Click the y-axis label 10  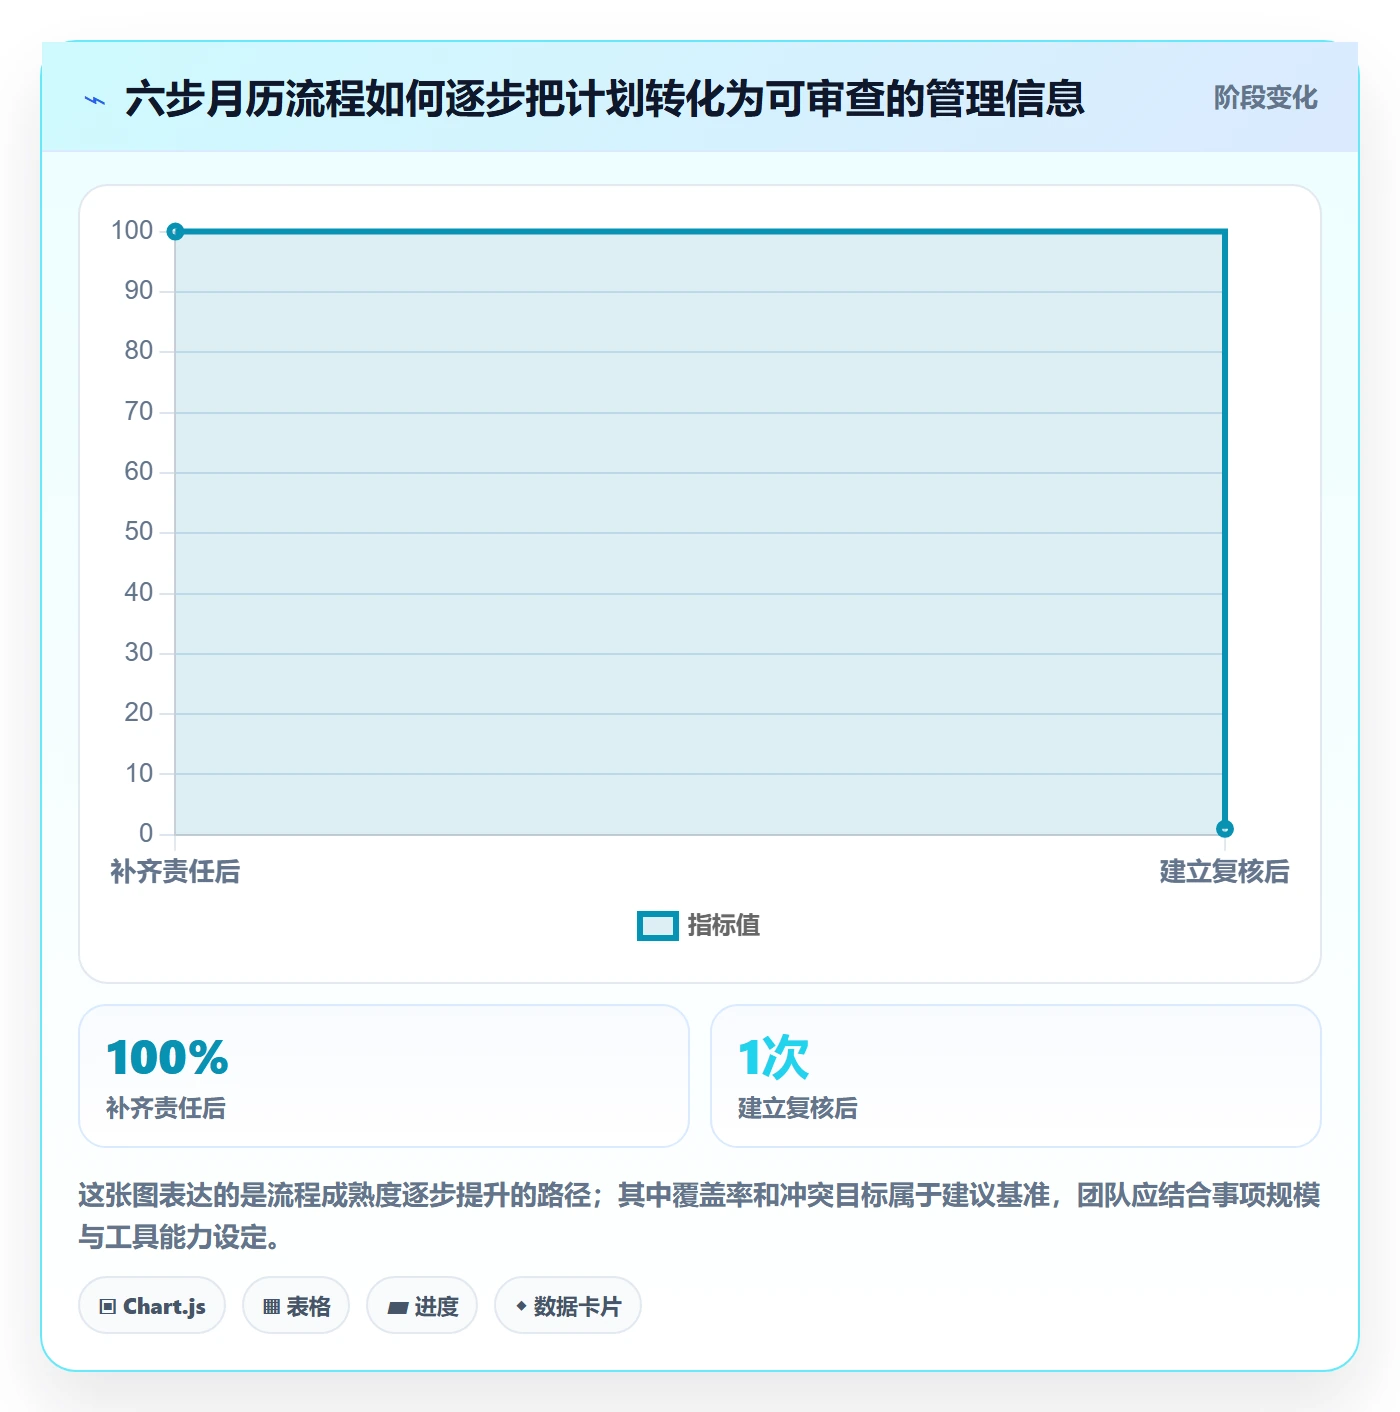tap(139, 774)
